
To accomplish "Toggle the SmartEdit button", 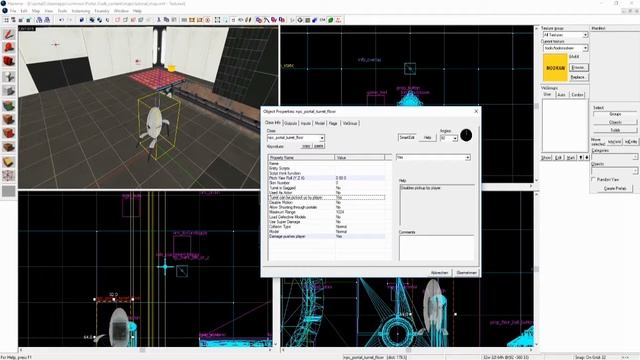I will pos(407,138).
